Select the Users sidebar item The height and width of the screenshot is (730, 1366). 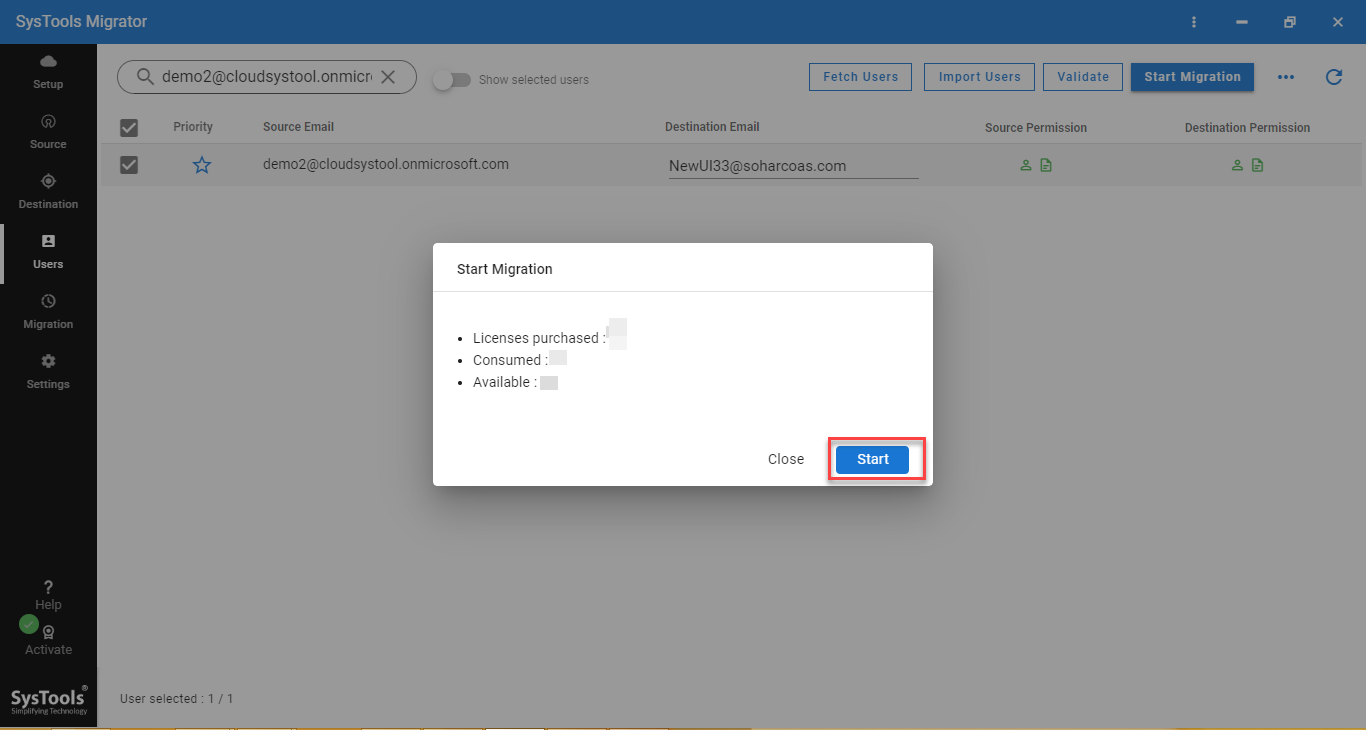pyautogui.click(x=48, y=252)
